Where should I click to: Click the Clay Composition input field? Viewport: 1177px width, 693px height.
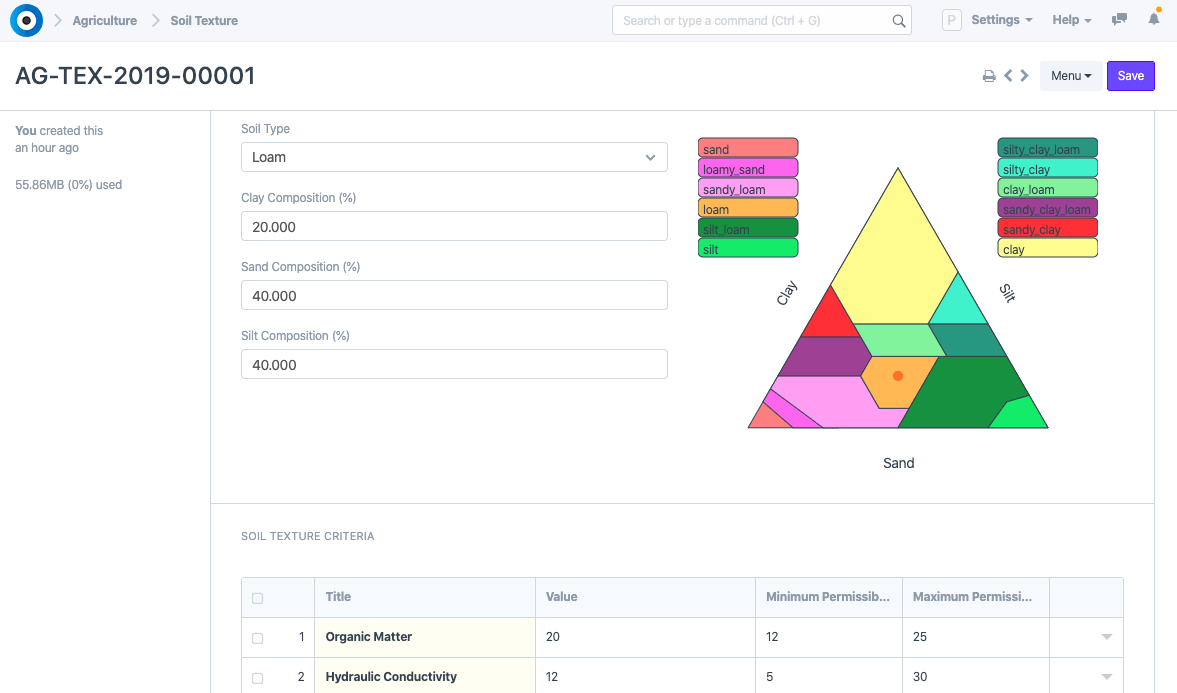[454, 226]
